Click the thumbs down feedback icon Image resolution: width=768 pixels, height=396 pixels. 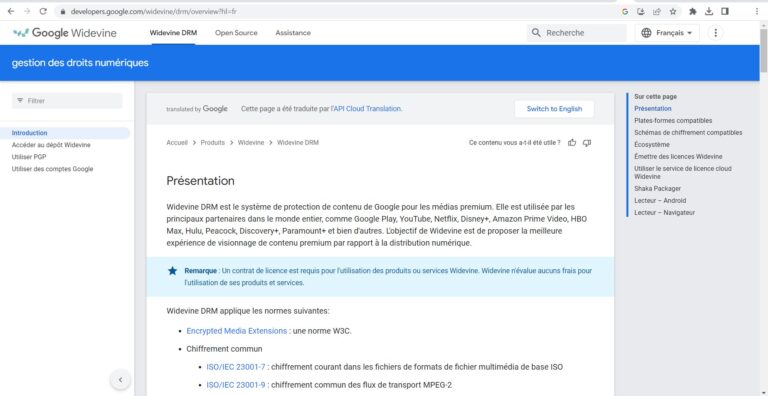point(587,143)
